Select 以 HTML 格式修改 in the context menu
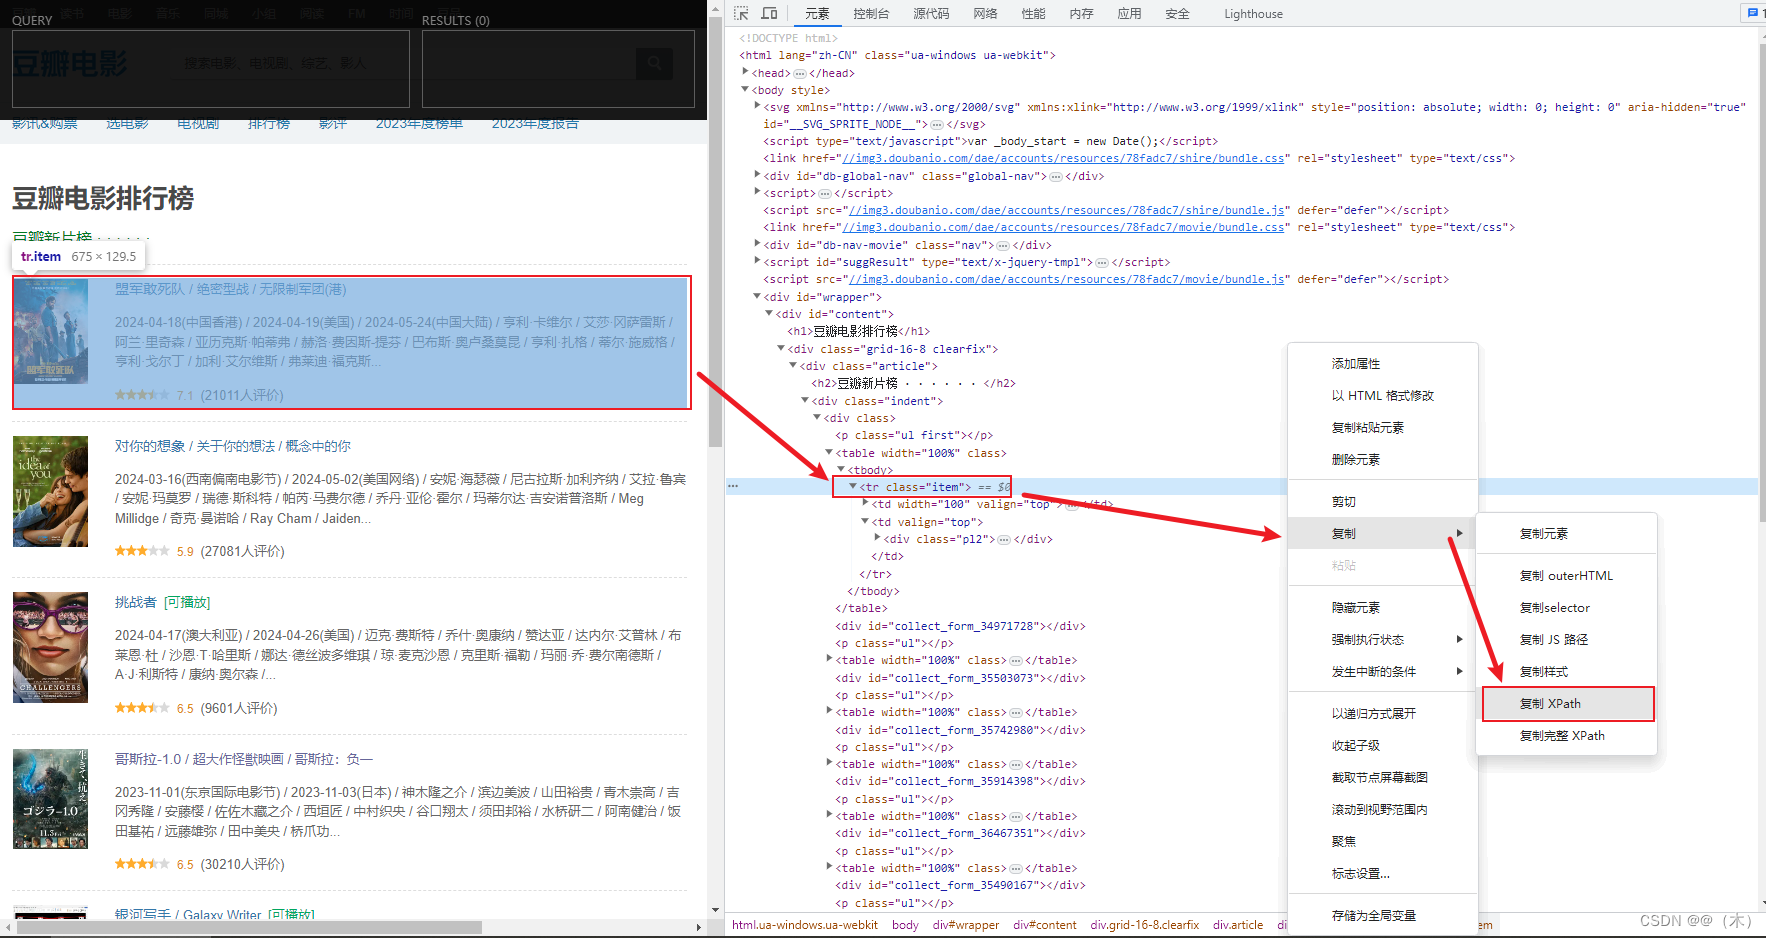 coord(1383,396)
